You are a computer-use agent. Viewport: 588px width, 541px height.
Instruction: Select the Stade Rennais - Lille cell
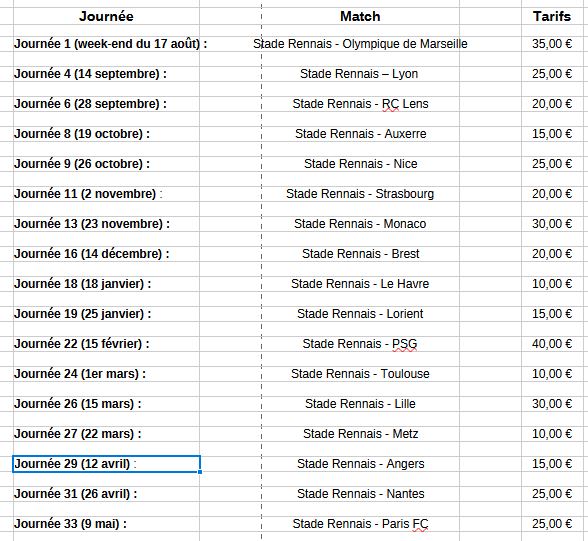tap(360, 404)
